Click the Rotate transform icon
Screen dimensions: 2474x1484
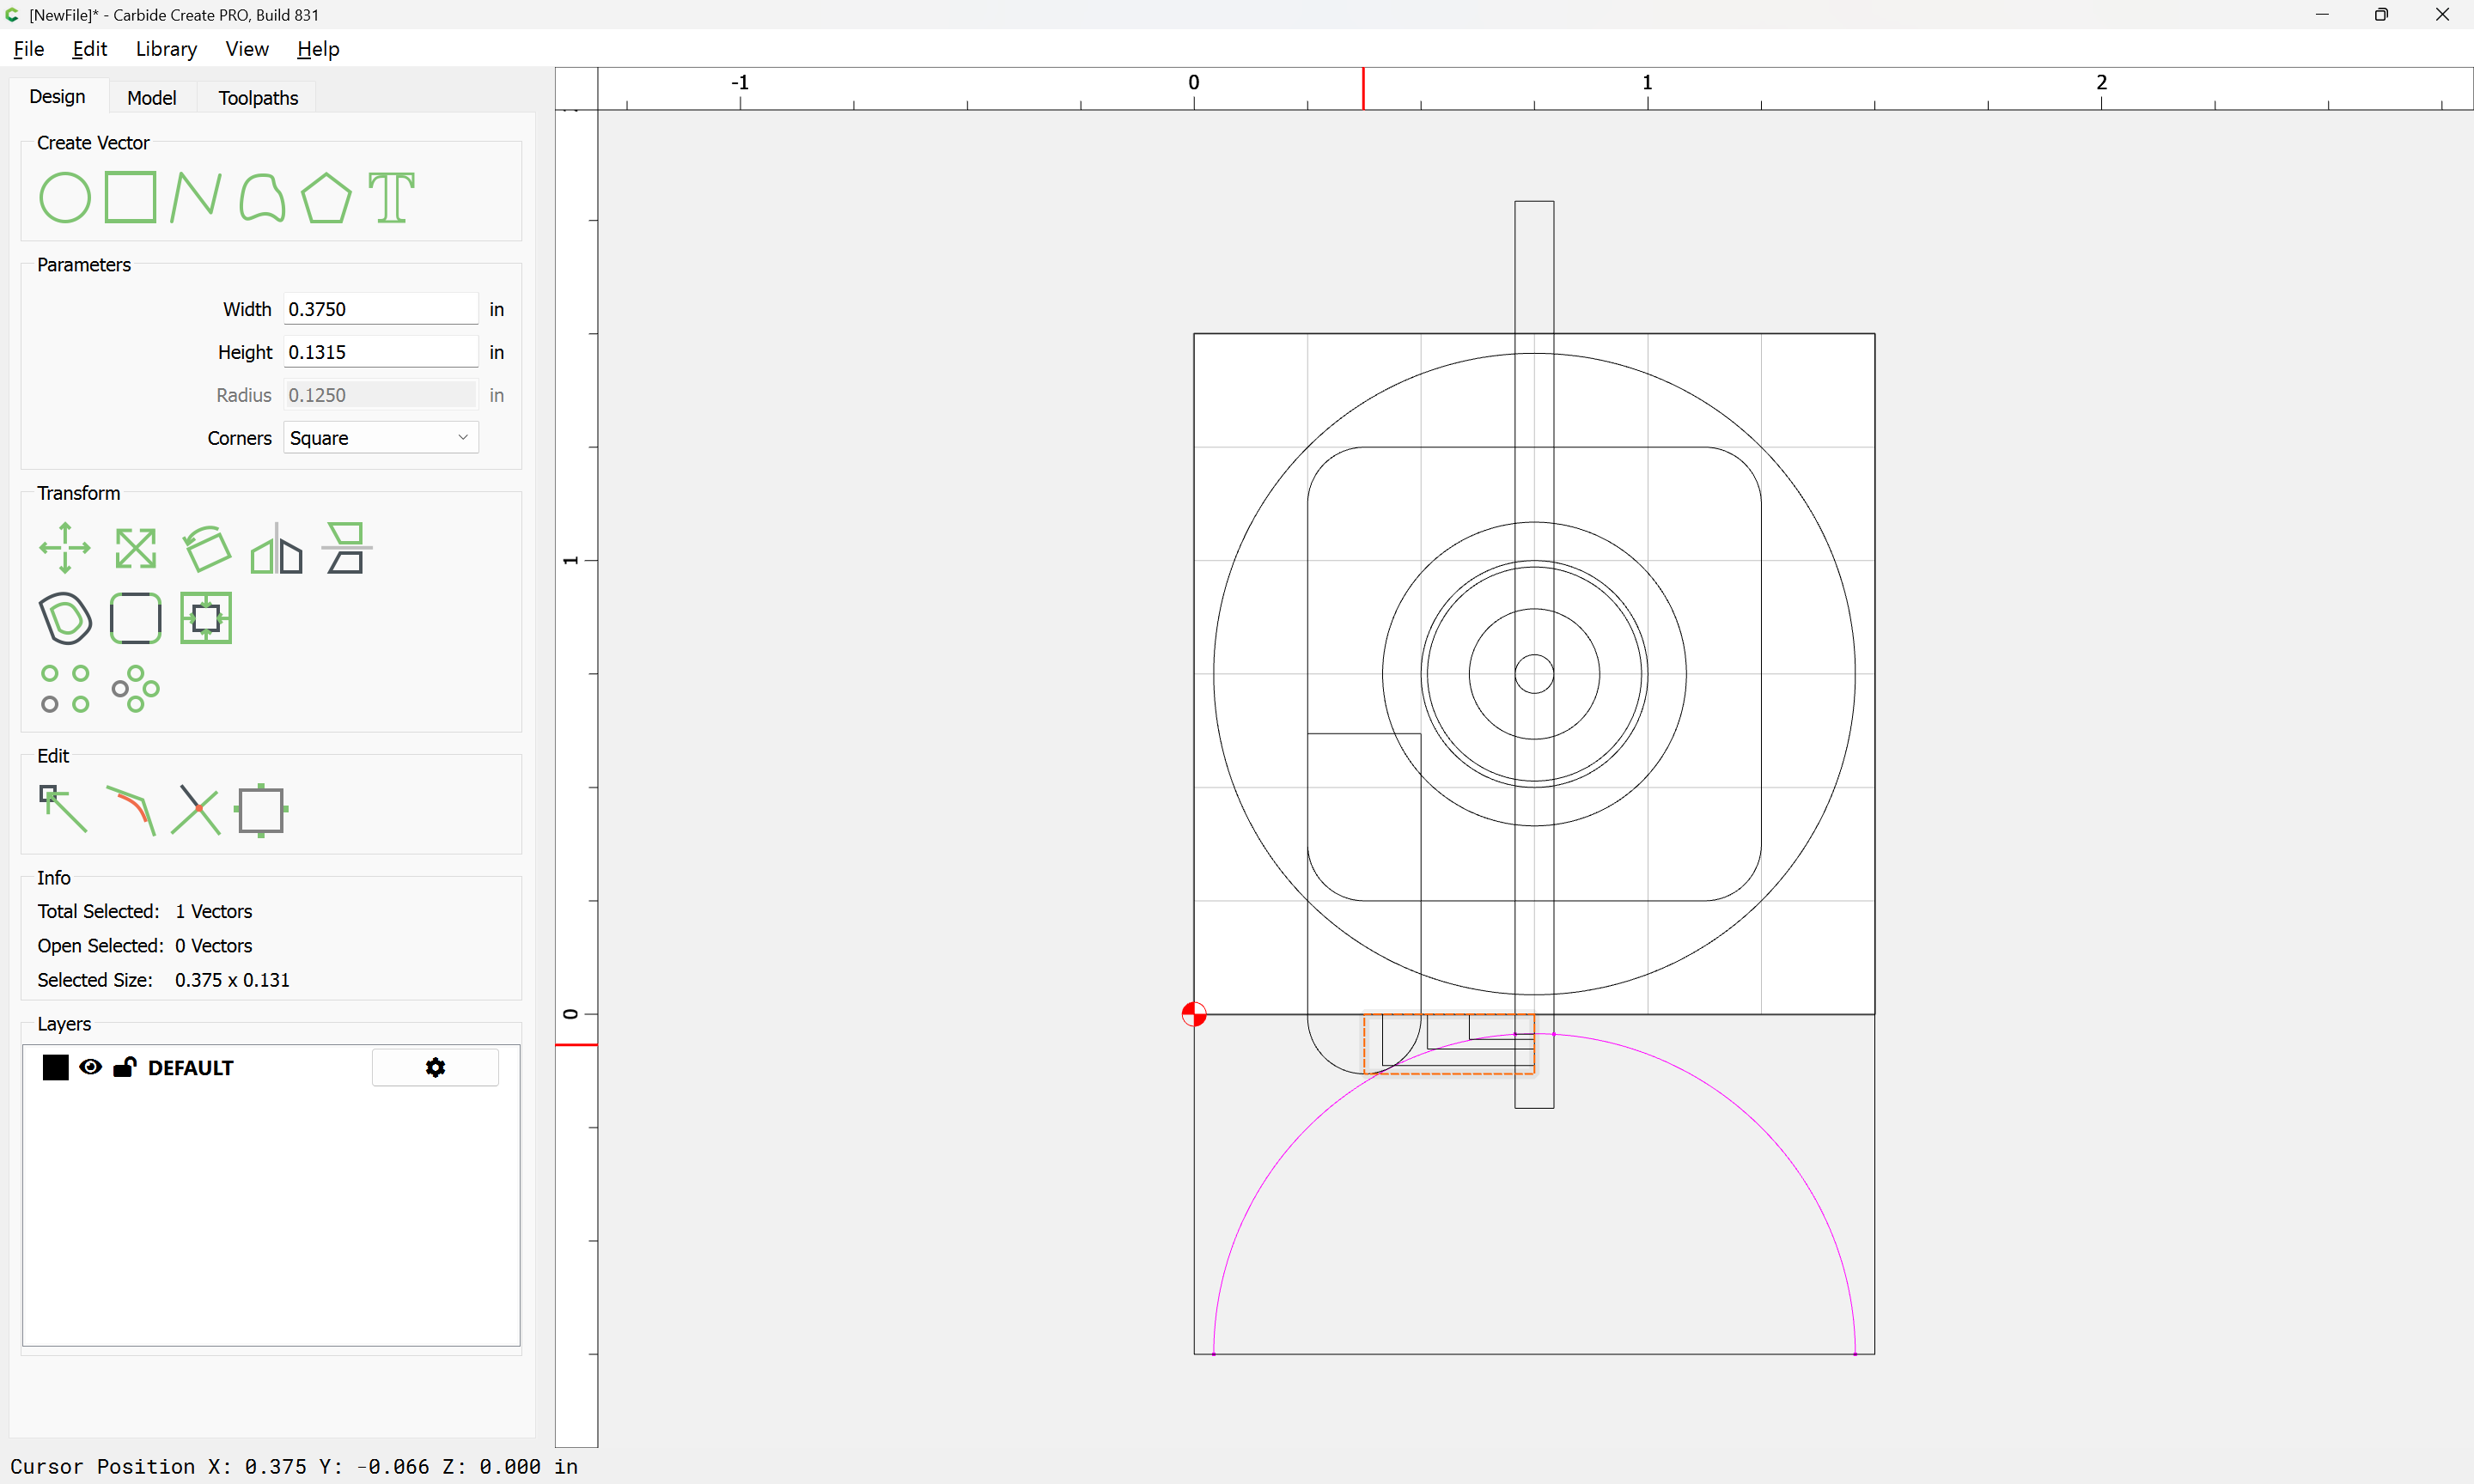coord(206,548)
